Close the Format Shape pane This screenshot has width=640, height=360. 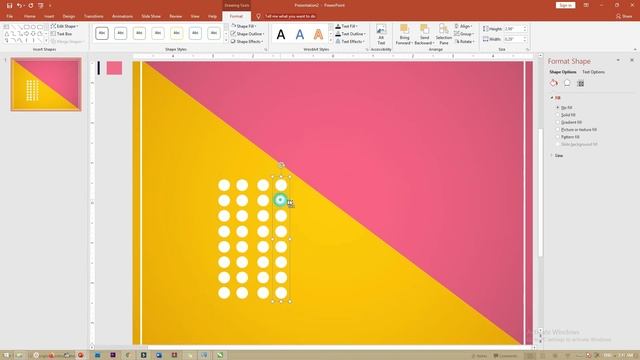[632, 60]
